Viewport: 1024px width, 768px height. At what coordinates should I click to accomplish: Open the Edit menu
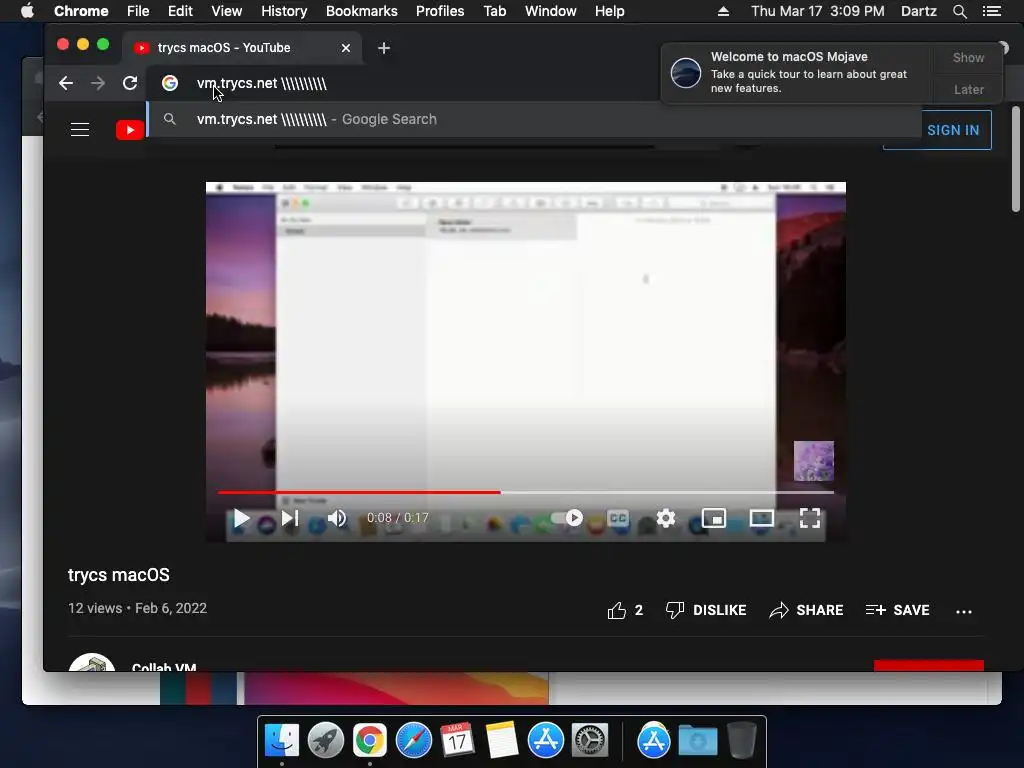[x=180, y=11]
